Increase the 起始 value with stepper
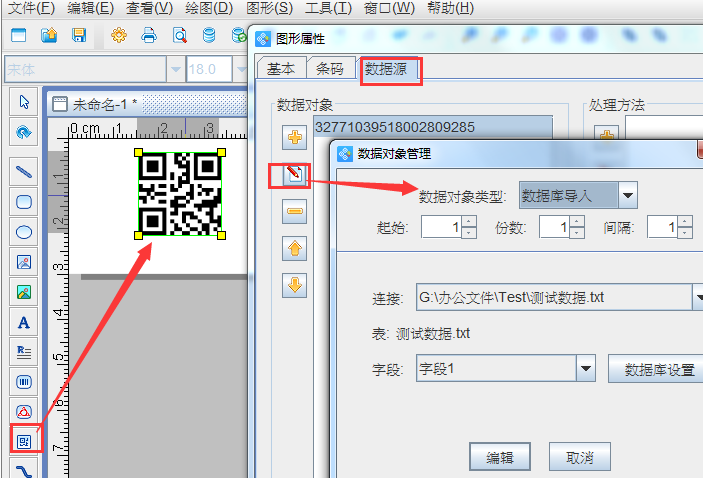The image size is (703, 478). click(x=469, y=222)
